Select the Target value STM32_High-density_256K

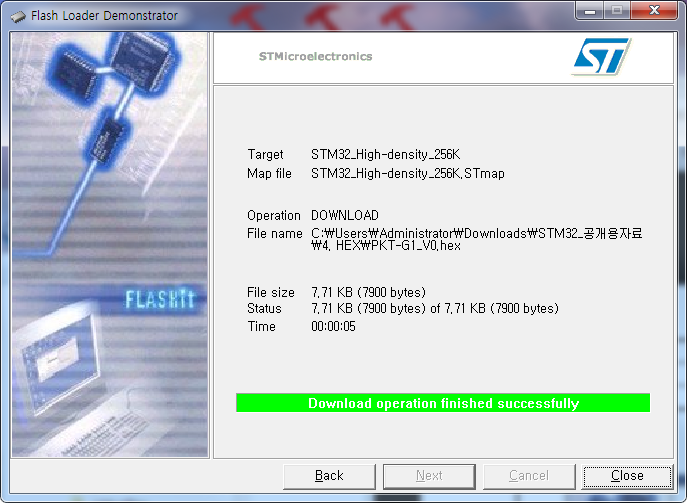tap(386, 154)
